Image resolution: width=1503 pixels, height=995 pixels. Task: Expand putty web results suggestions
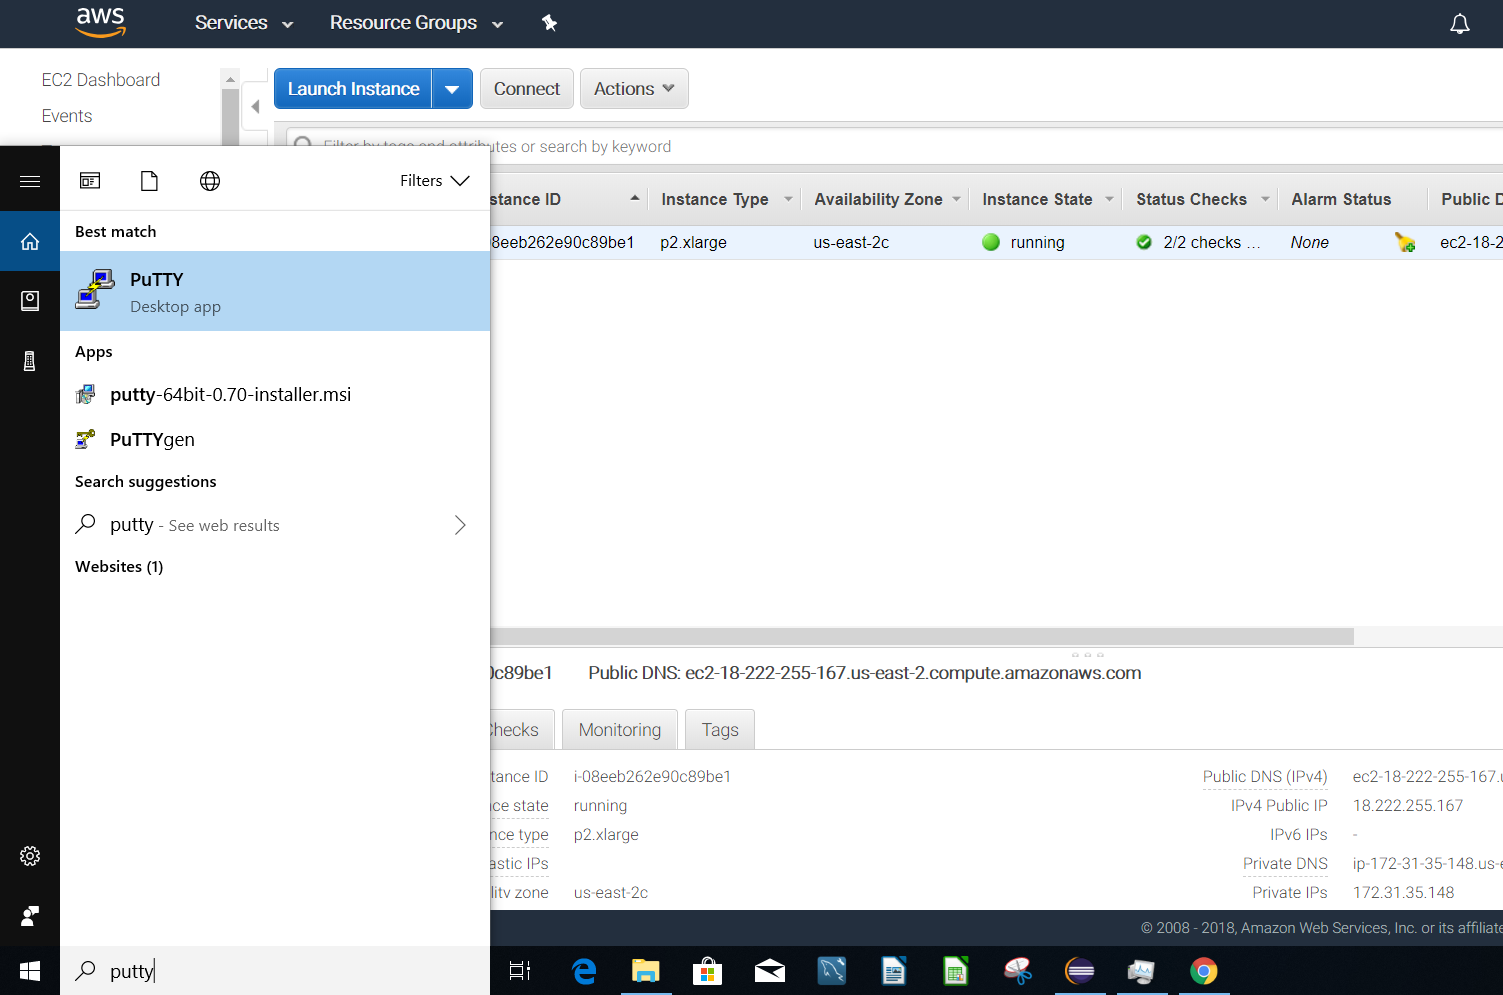point(460,524)
